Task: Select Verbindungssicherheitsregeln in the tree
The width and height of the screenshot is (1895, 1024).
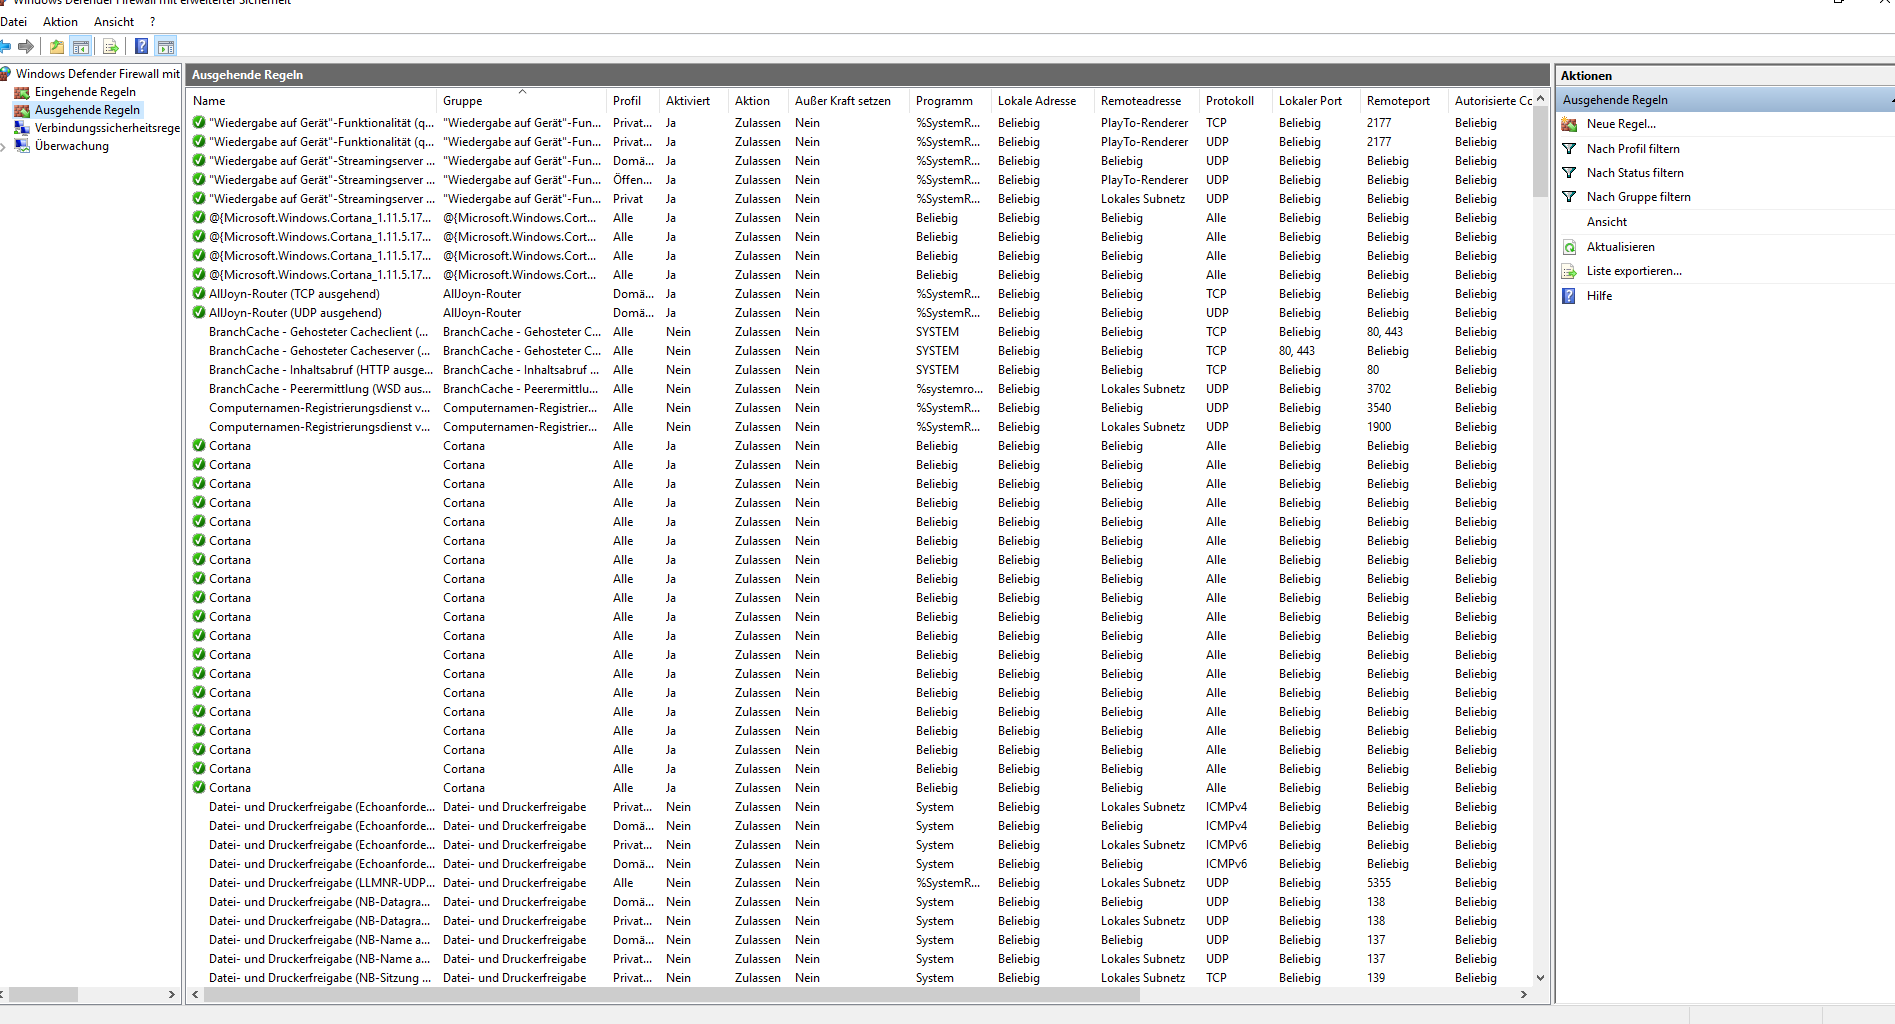Action: [x=107, y=128]
